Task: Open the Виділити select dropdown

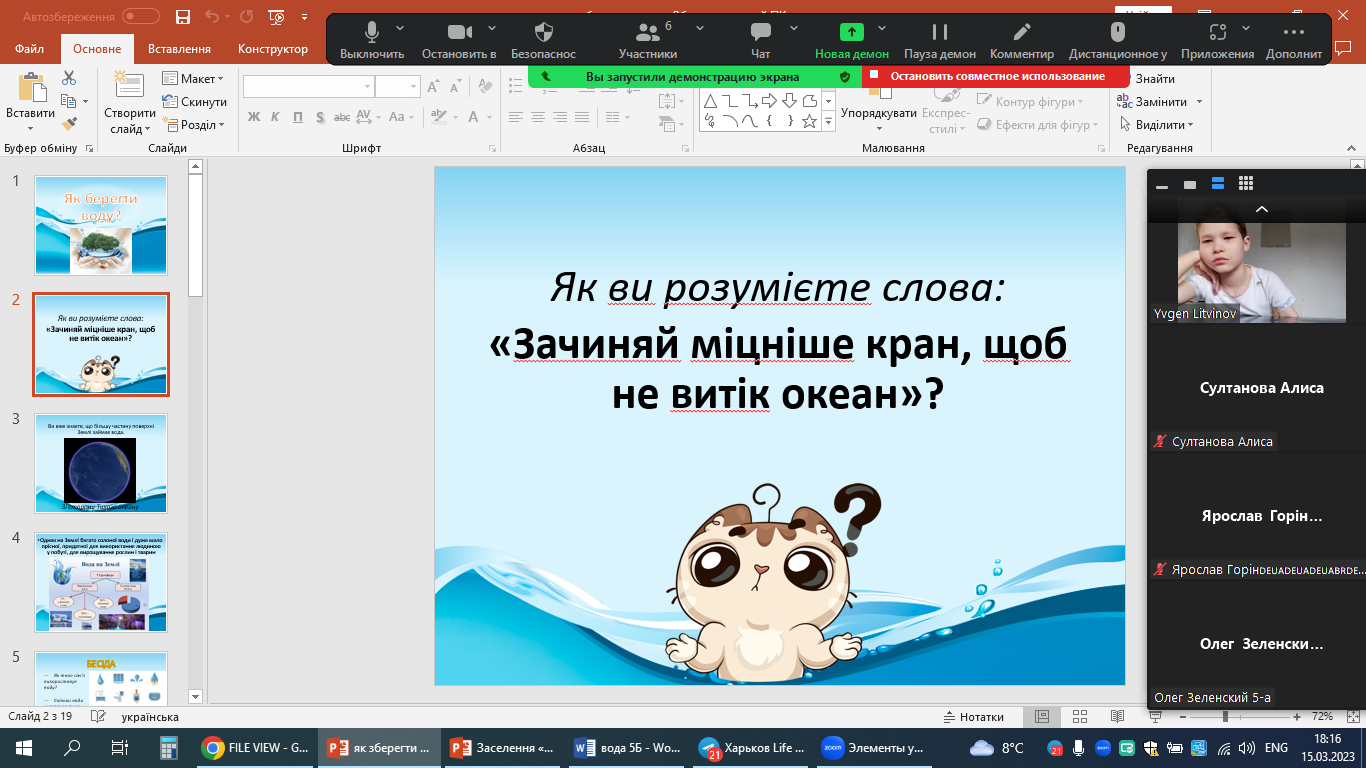Action: click(1165, 125)
